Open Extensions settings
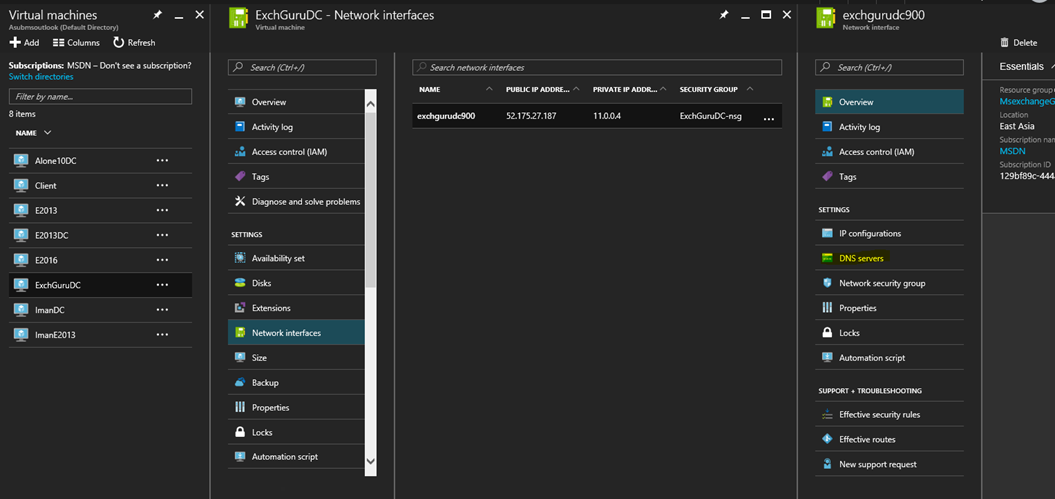 pos(296,308)
